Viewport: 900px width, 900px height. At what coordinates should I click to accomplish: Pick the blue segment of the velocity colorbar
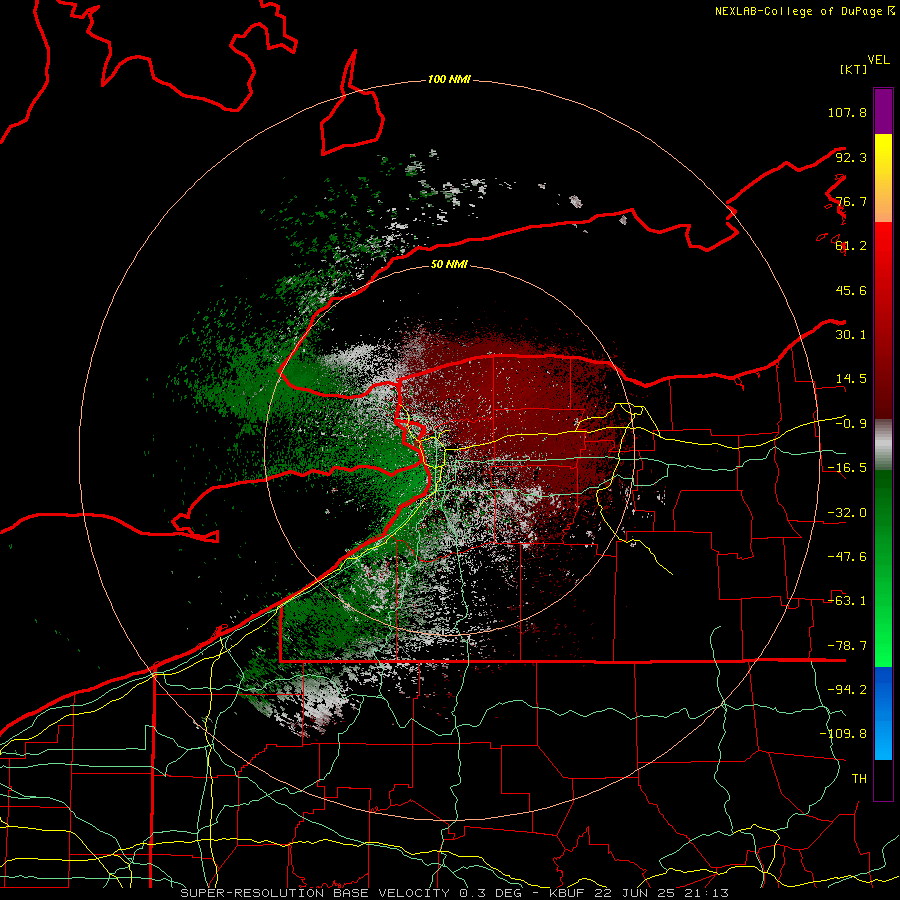pyautogui.click(x=883, y=713)
